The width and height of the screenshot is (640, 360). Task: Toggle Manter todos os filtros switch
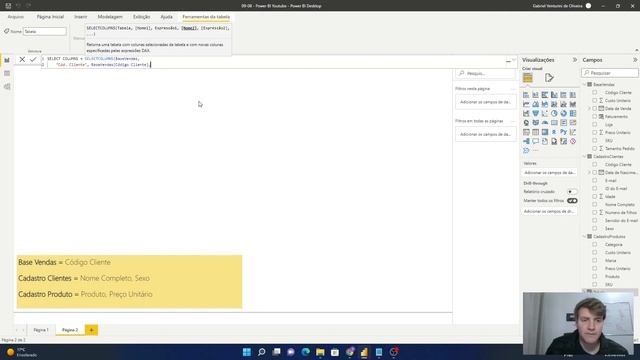click(x=572, y=201)
